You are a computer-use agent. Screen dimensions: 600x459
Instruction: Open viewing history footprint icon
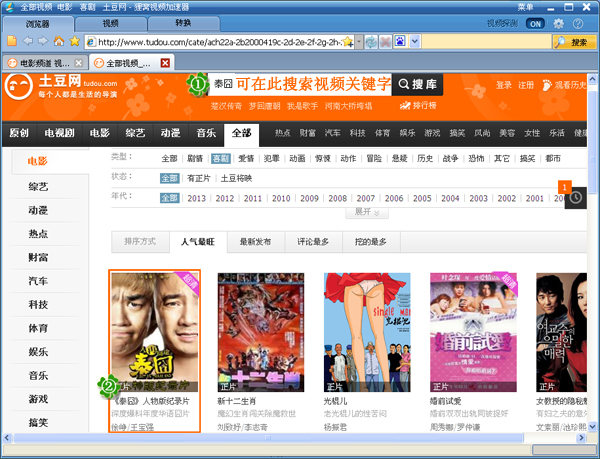[x=547, y=85]
